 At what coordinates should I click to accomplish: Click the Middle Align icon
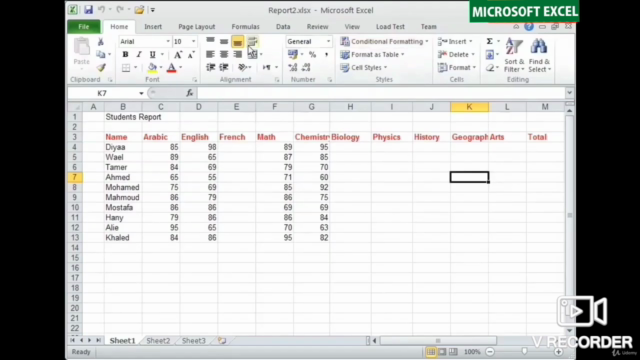click(224, 41)
